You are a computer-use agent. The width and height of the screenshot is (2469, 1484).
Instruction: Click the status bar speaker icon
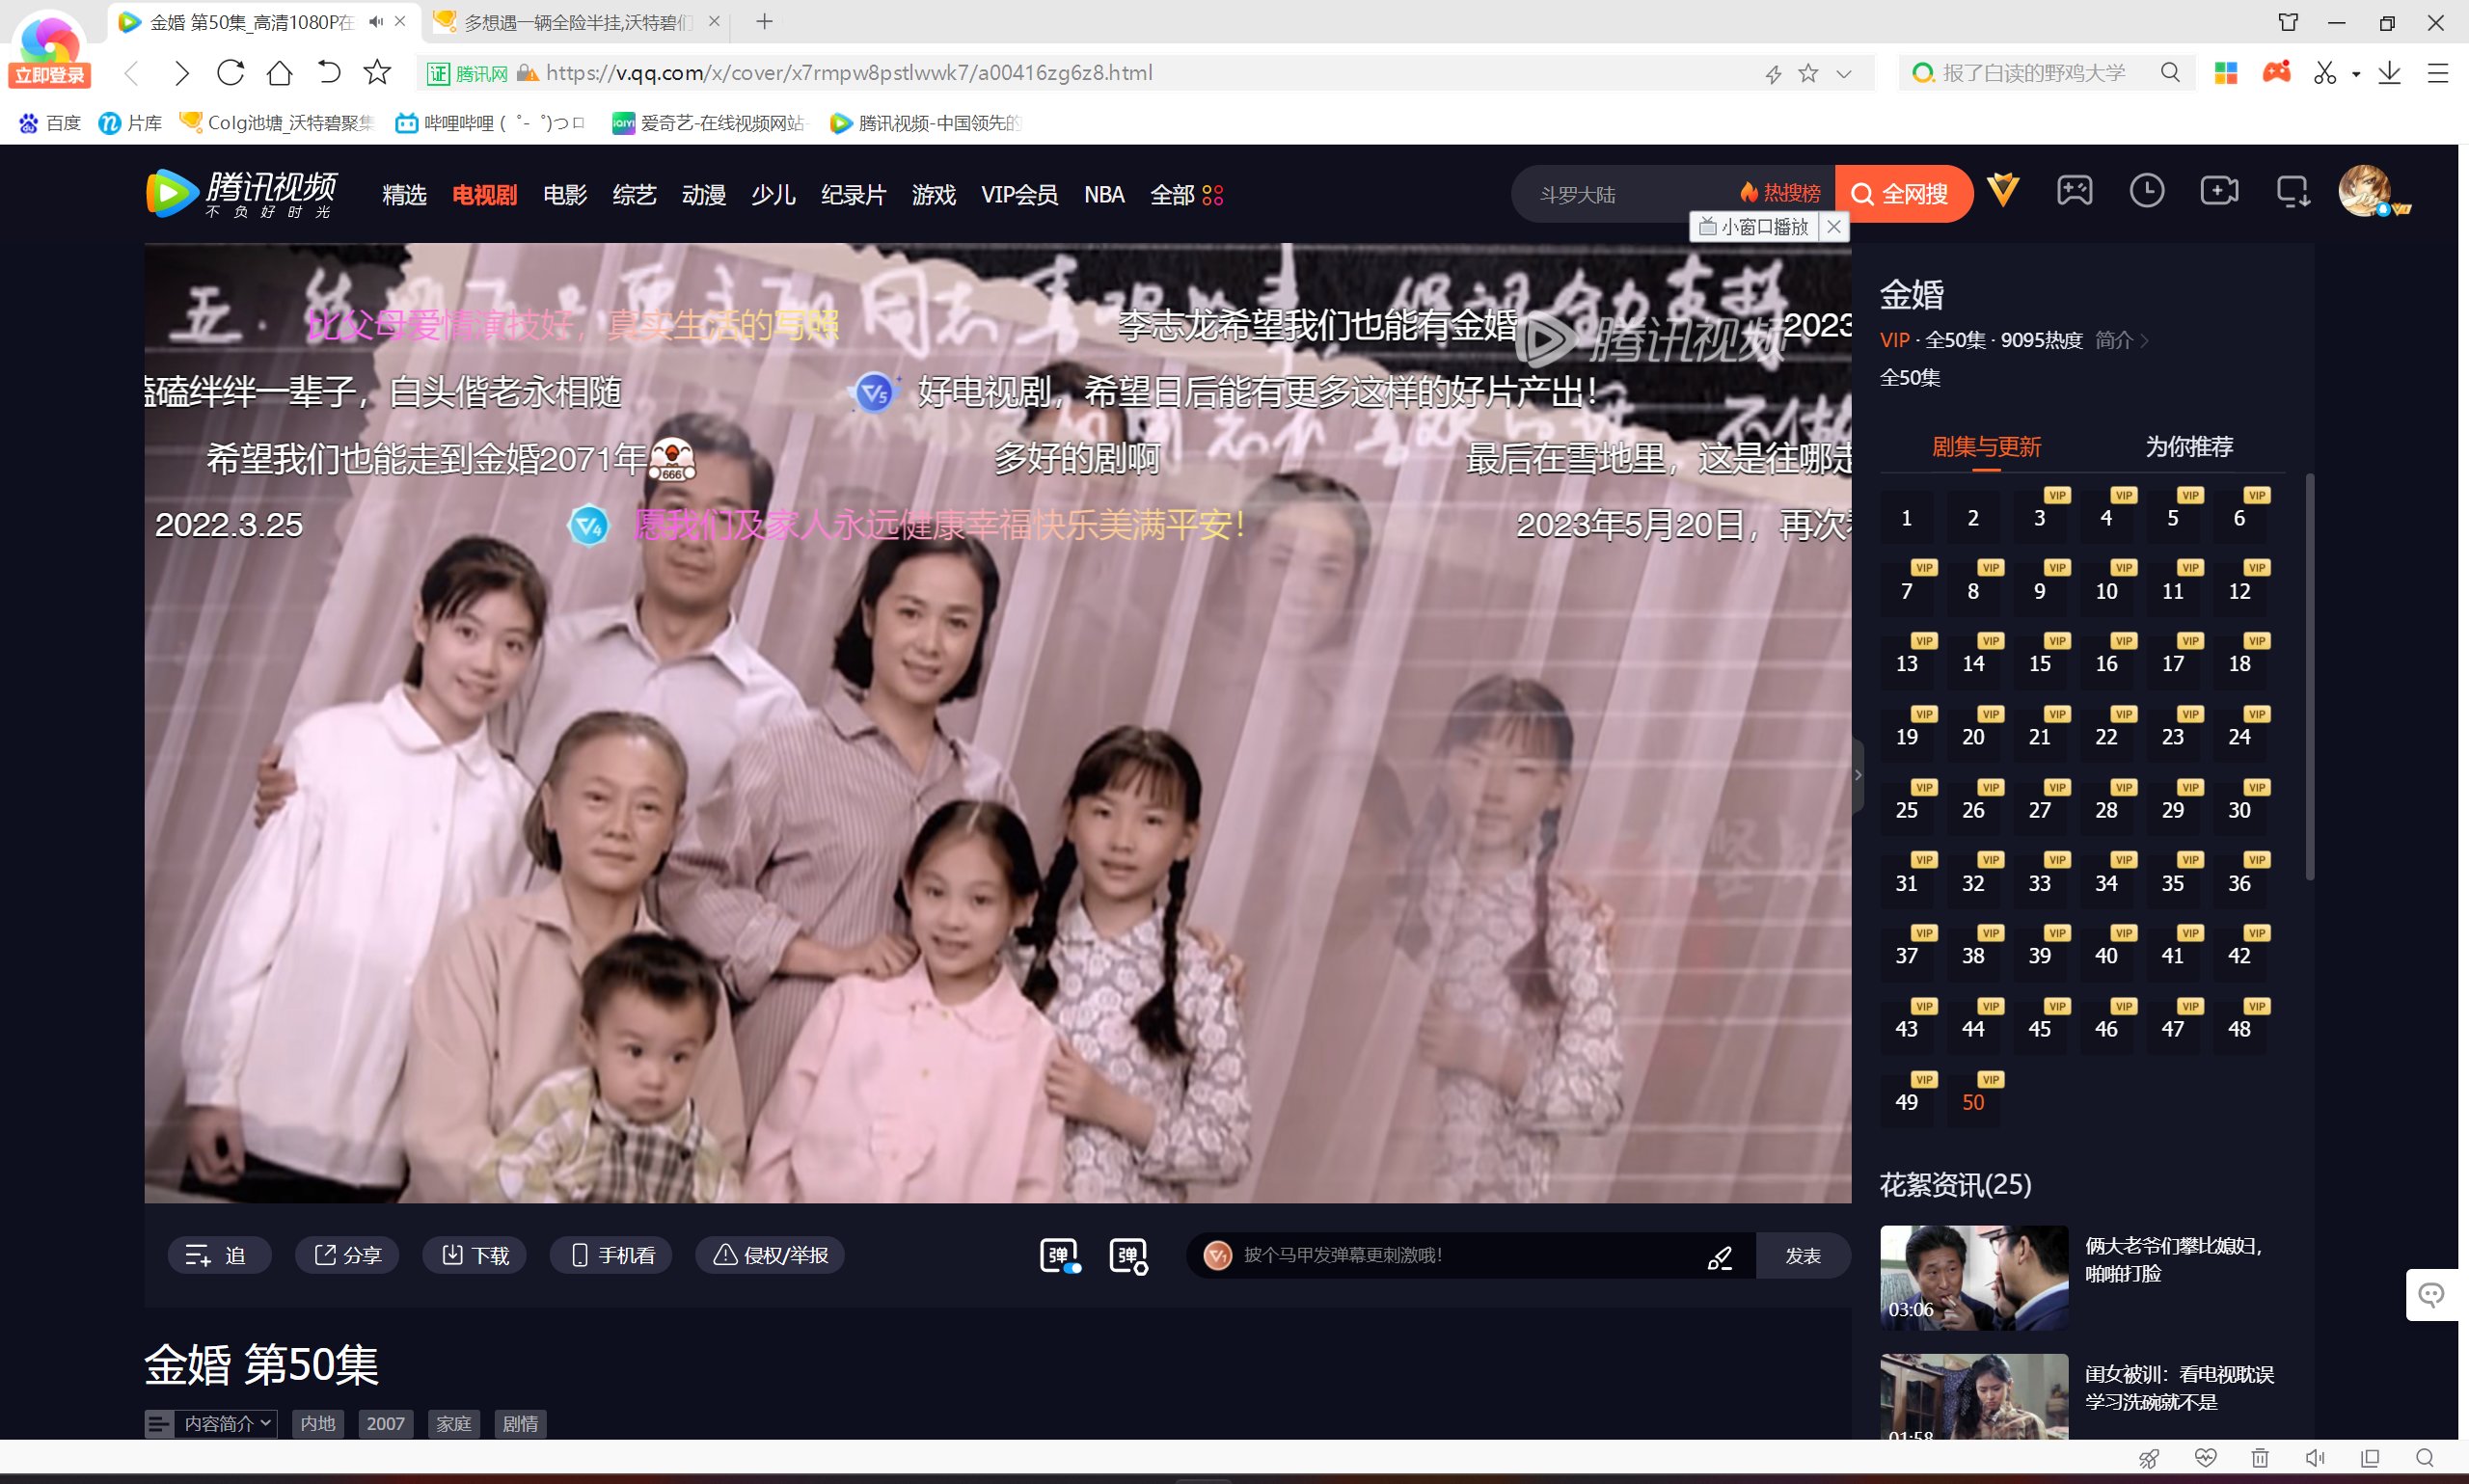click(2314, 1458)
